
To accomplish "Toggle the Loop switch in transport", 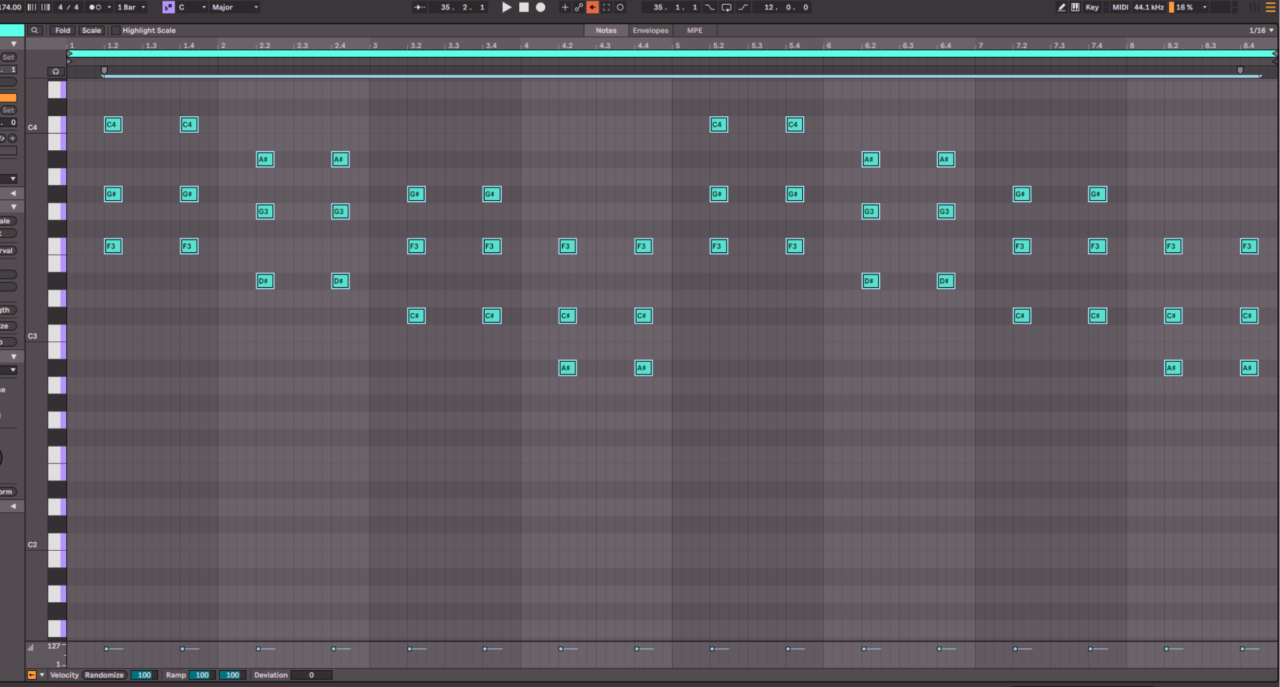I will click(x=726, y=7).
